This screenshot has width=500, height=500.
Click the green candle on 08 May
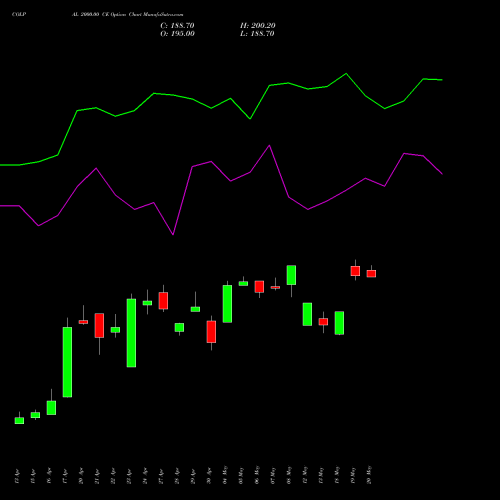click(291, 275)
